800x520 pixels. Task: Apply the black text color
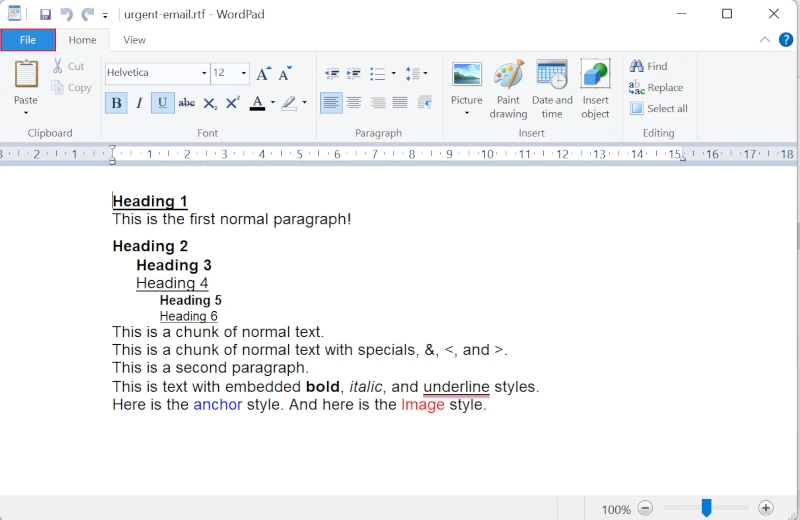tap(257, 103)
